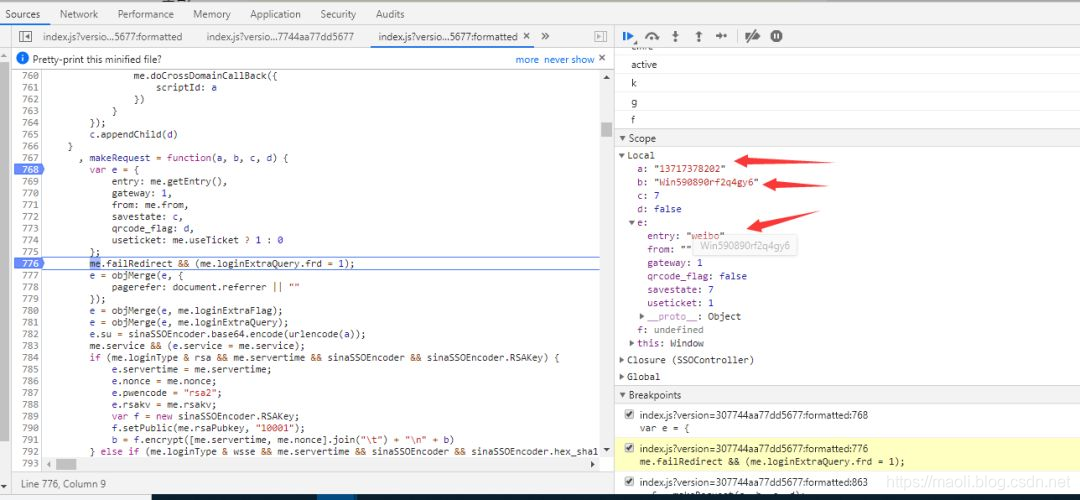Dismiss the pretty-print info bar
This screenshot has width=1080, height=500.
[602, 59]
